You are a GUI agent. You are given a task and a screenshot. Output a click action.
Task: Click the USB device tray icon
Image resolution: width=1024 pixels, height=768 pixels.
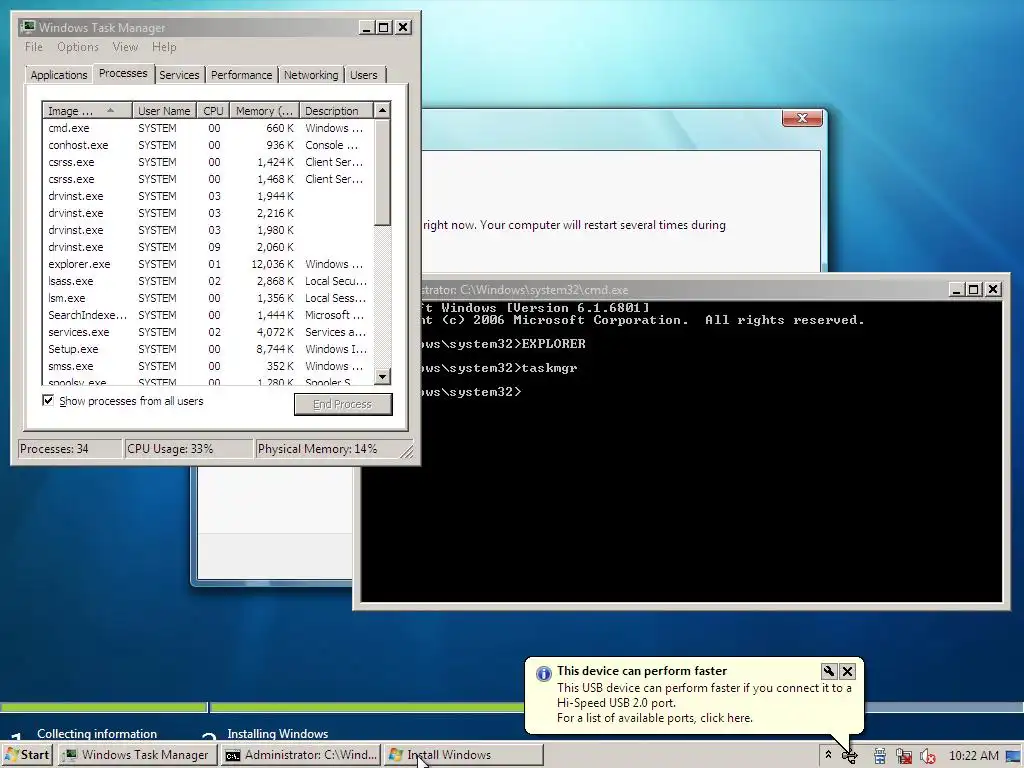click(850, 756)
